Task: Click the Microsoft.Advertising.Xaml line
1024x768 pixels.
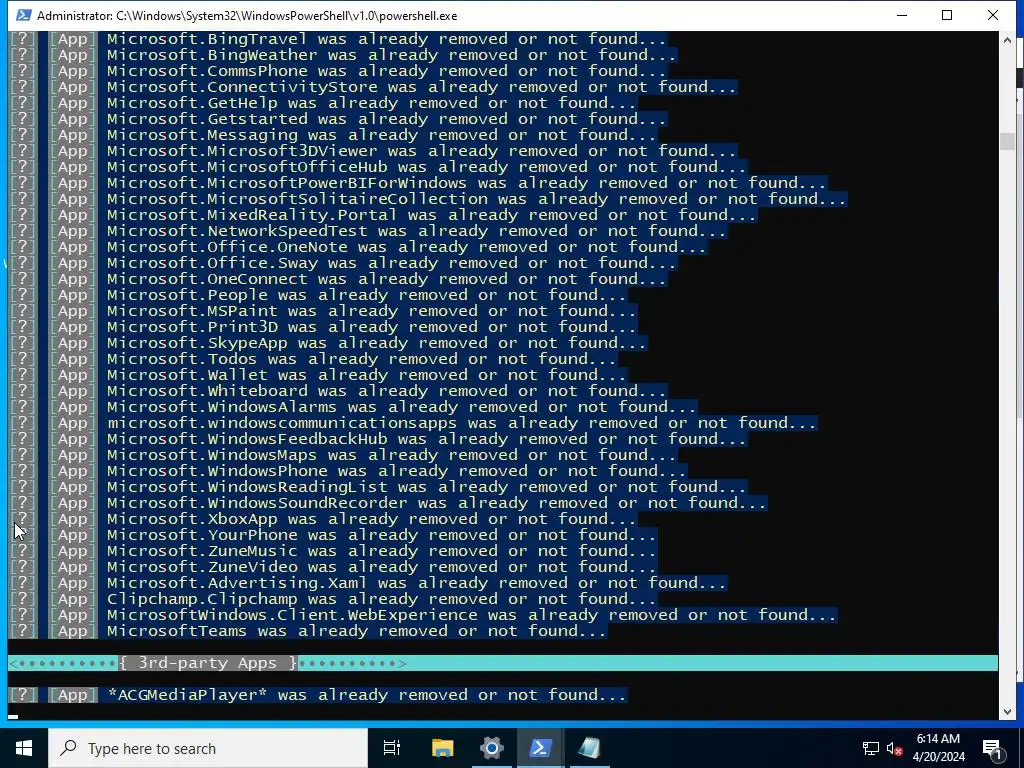Action: pos(368,583)
